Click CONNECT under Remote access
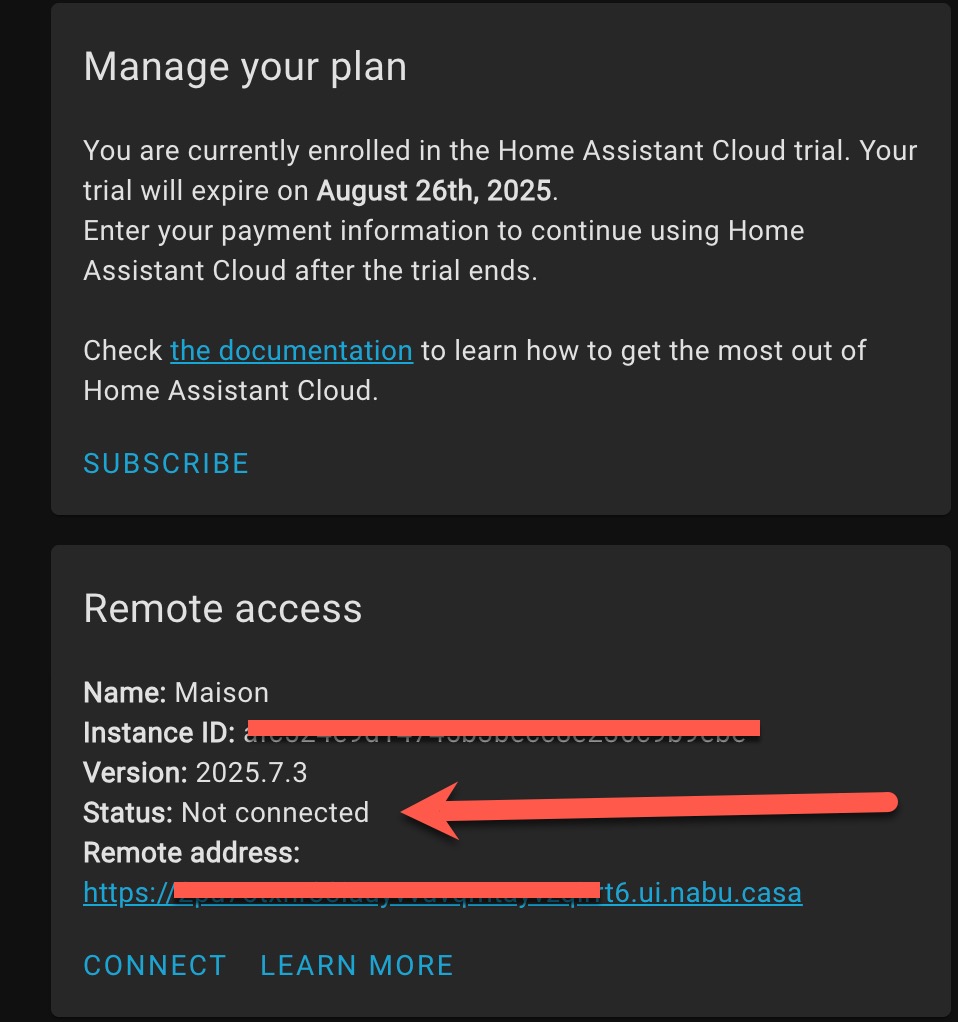The width and height of the screenshot is (958, 1022). (155, 965)
